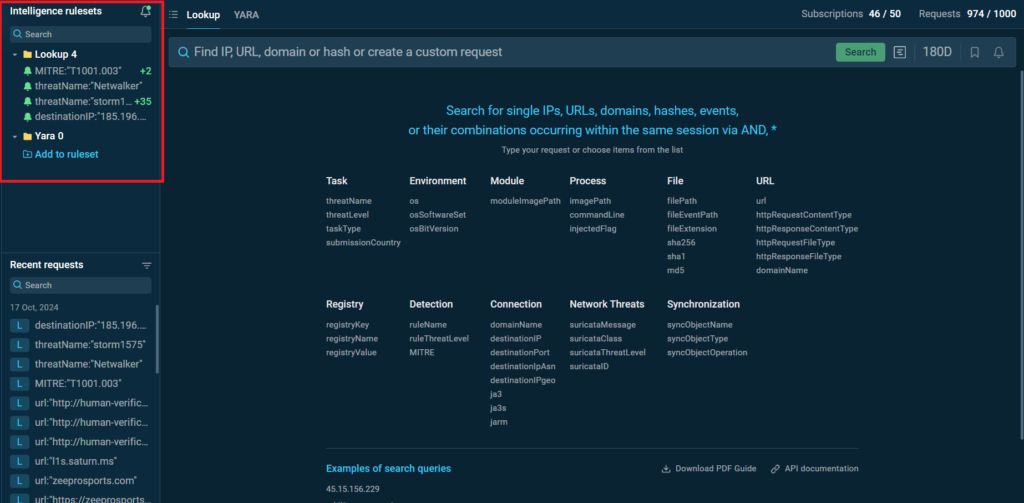Collapse the Yara 0 ruleset folder

coord(15,136)
